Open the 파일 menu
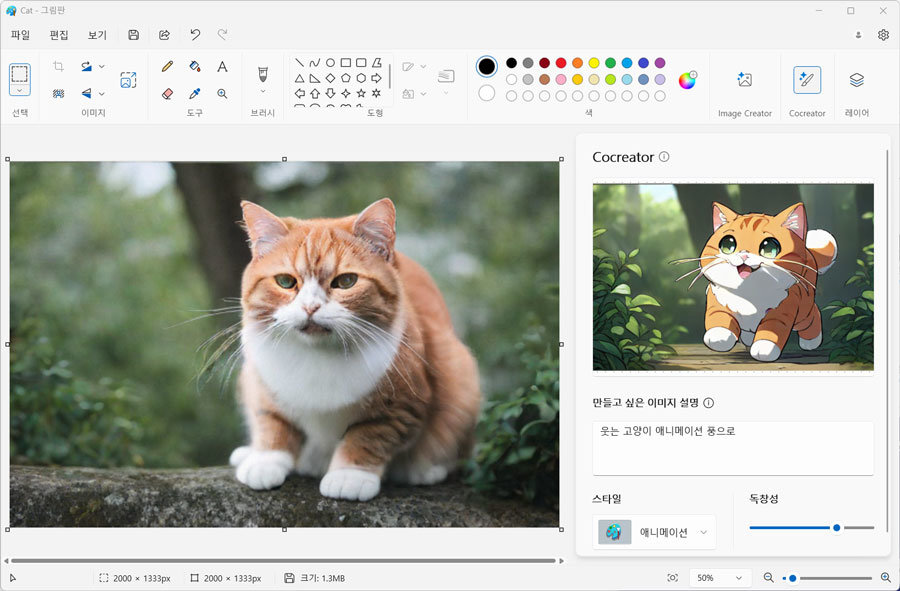The width and height of the screenshot is (900, 591). pos(20,35)
